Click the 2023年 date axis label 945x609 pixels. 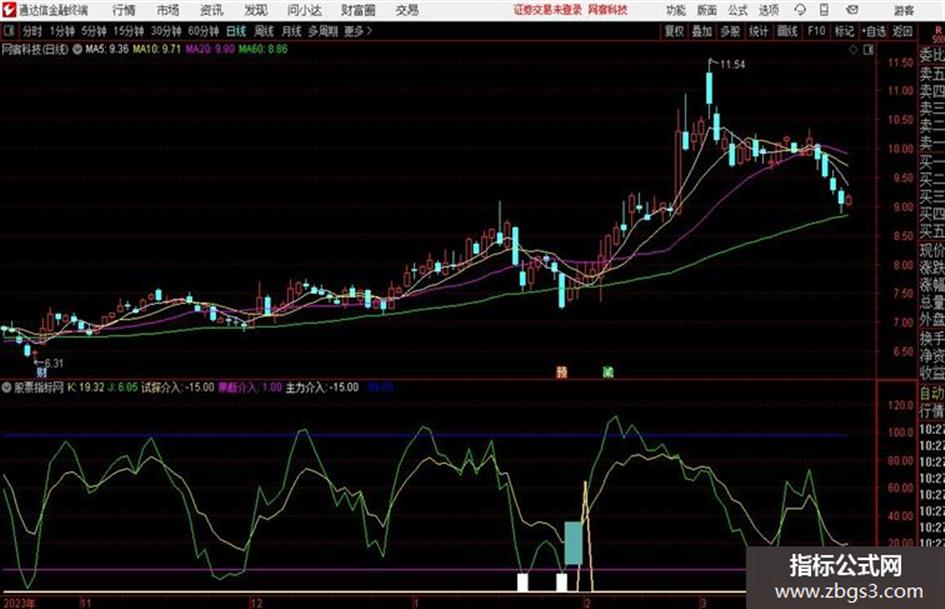(x=19, y=603)
